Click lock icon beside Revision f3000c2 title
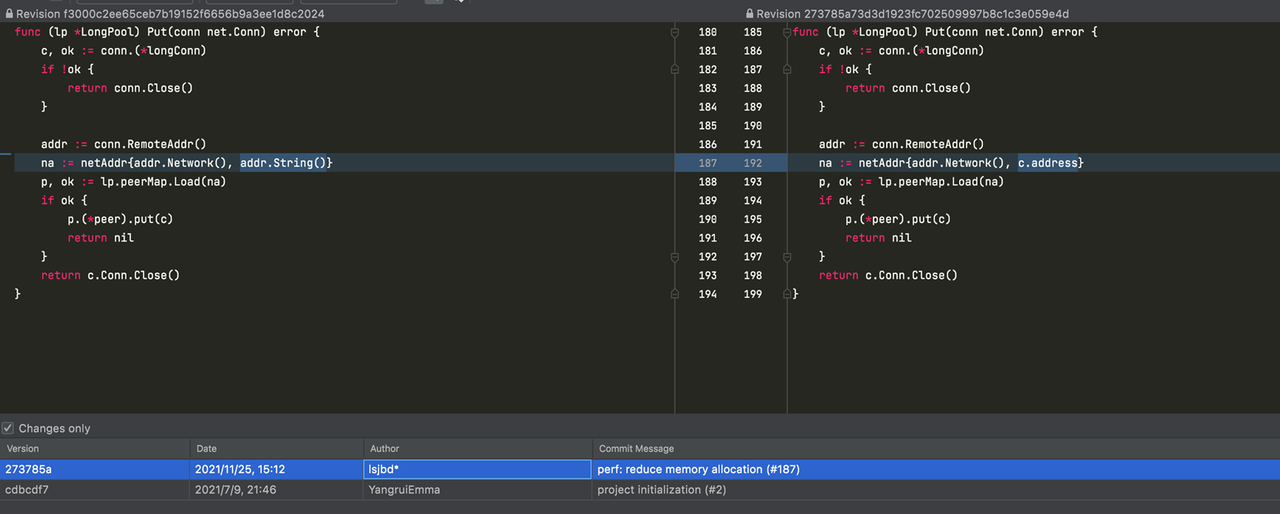Viewport: 1280px width, 514px height. 8,14
